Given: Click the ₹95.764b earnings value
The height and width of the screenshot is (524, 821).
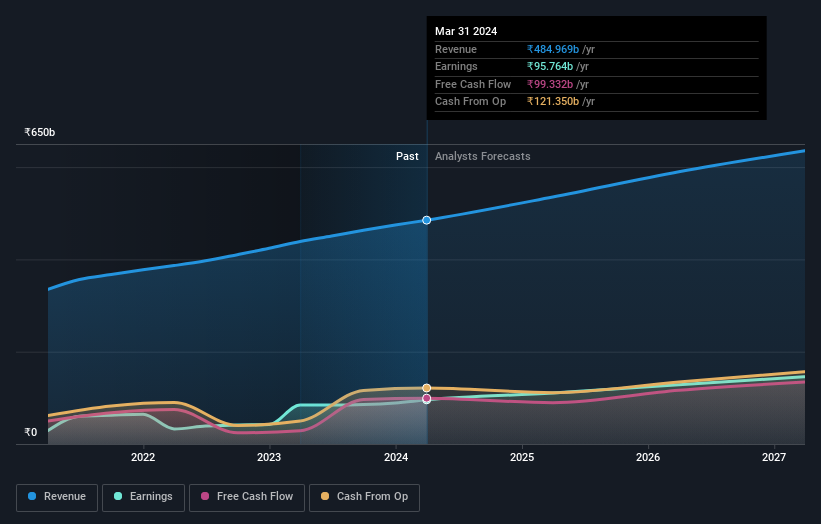Looking at the screenshot, I should [550, 66].
